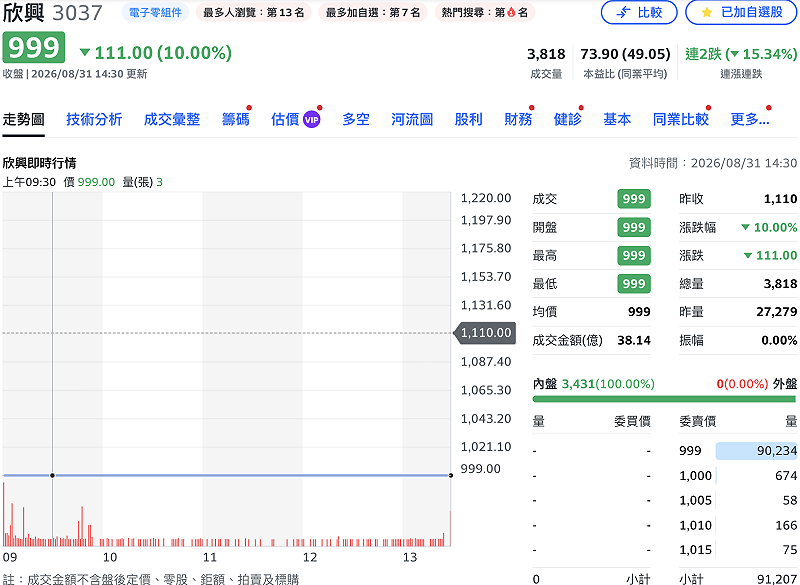Screen dimensions: 800x585
Task: Open the 籌碼 tab
Action: (236, 119)
